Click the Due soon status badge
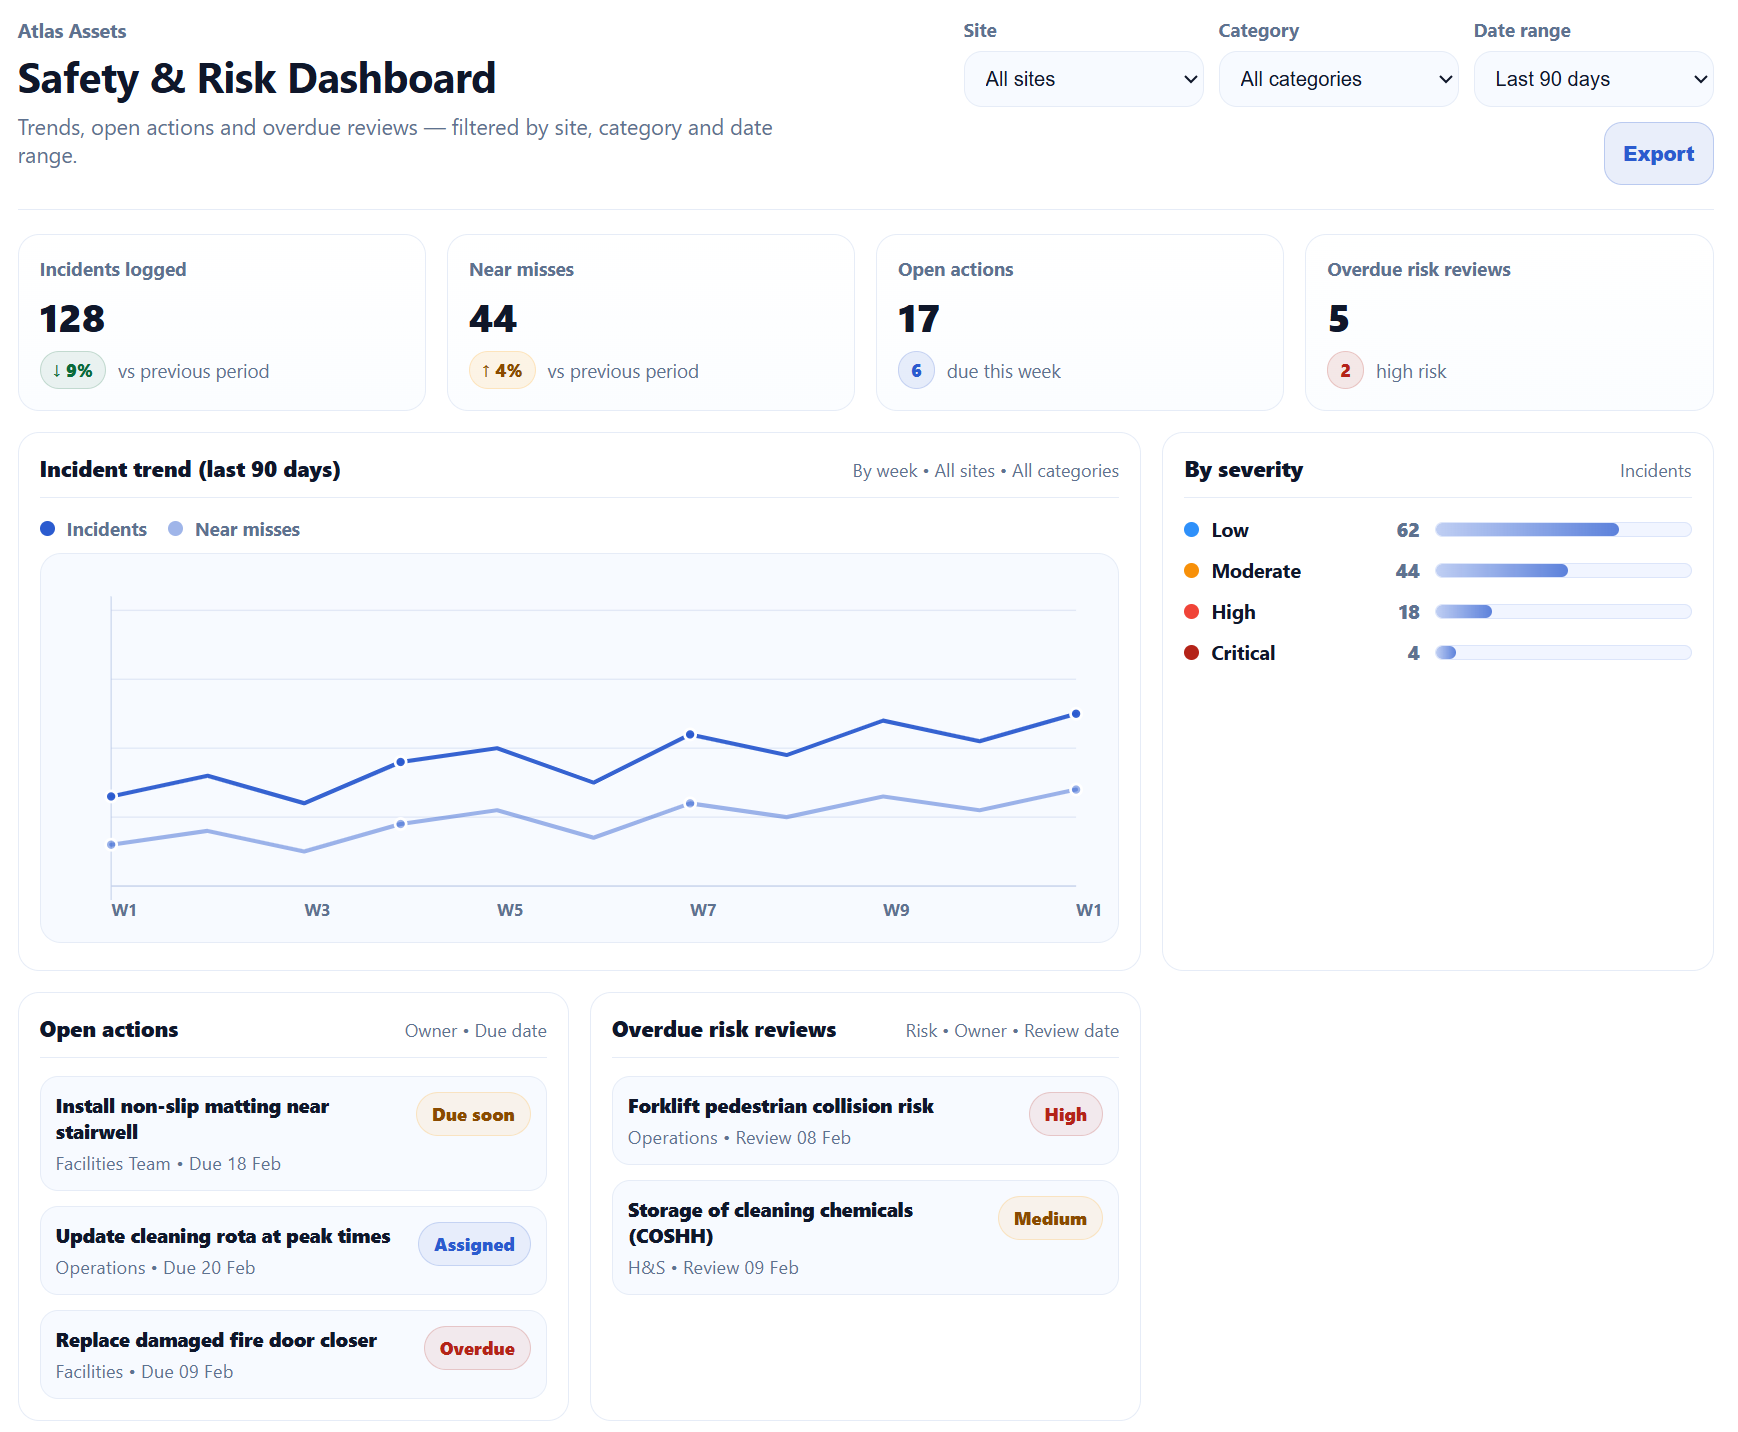Image resolution: width=1738 pixels, height=1432 pixels. pos(473,1115)
